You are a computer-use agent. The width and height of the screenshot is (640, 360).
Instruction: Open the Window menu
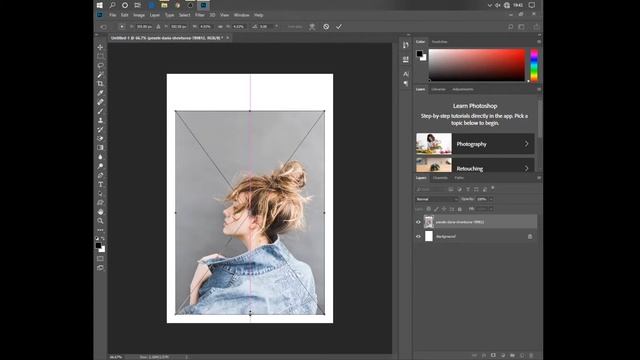click(x=241, y=15)
